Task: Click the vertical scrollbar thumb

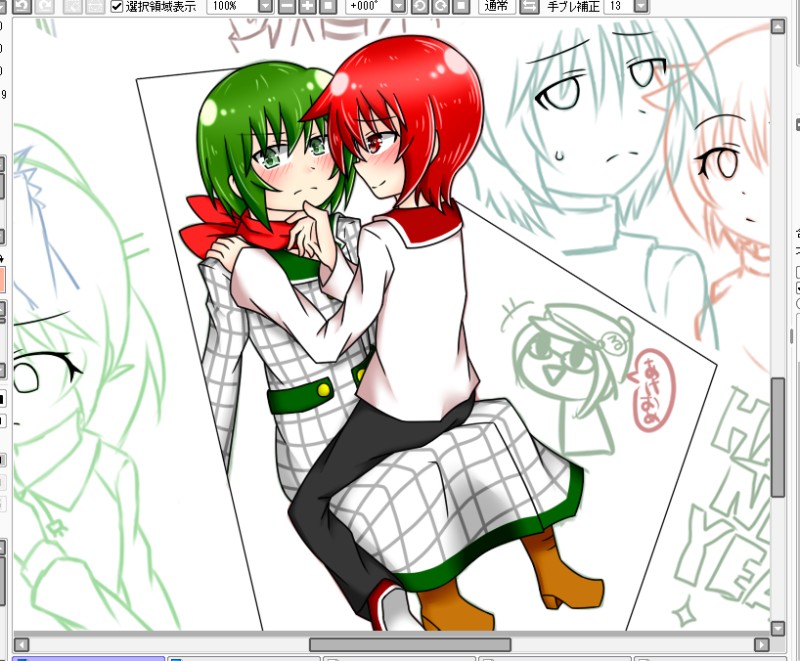Action: (778, 438)
